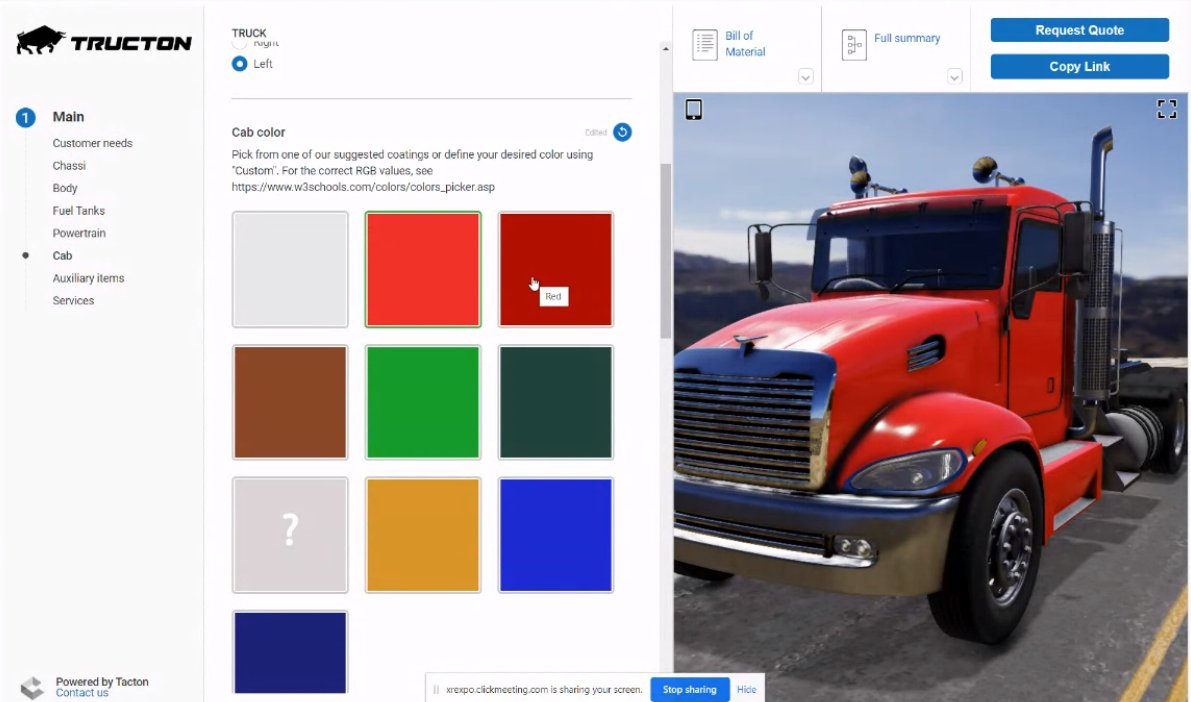
Task: Enter fullscreen view of the truck render
Action: click(1166, 108)
